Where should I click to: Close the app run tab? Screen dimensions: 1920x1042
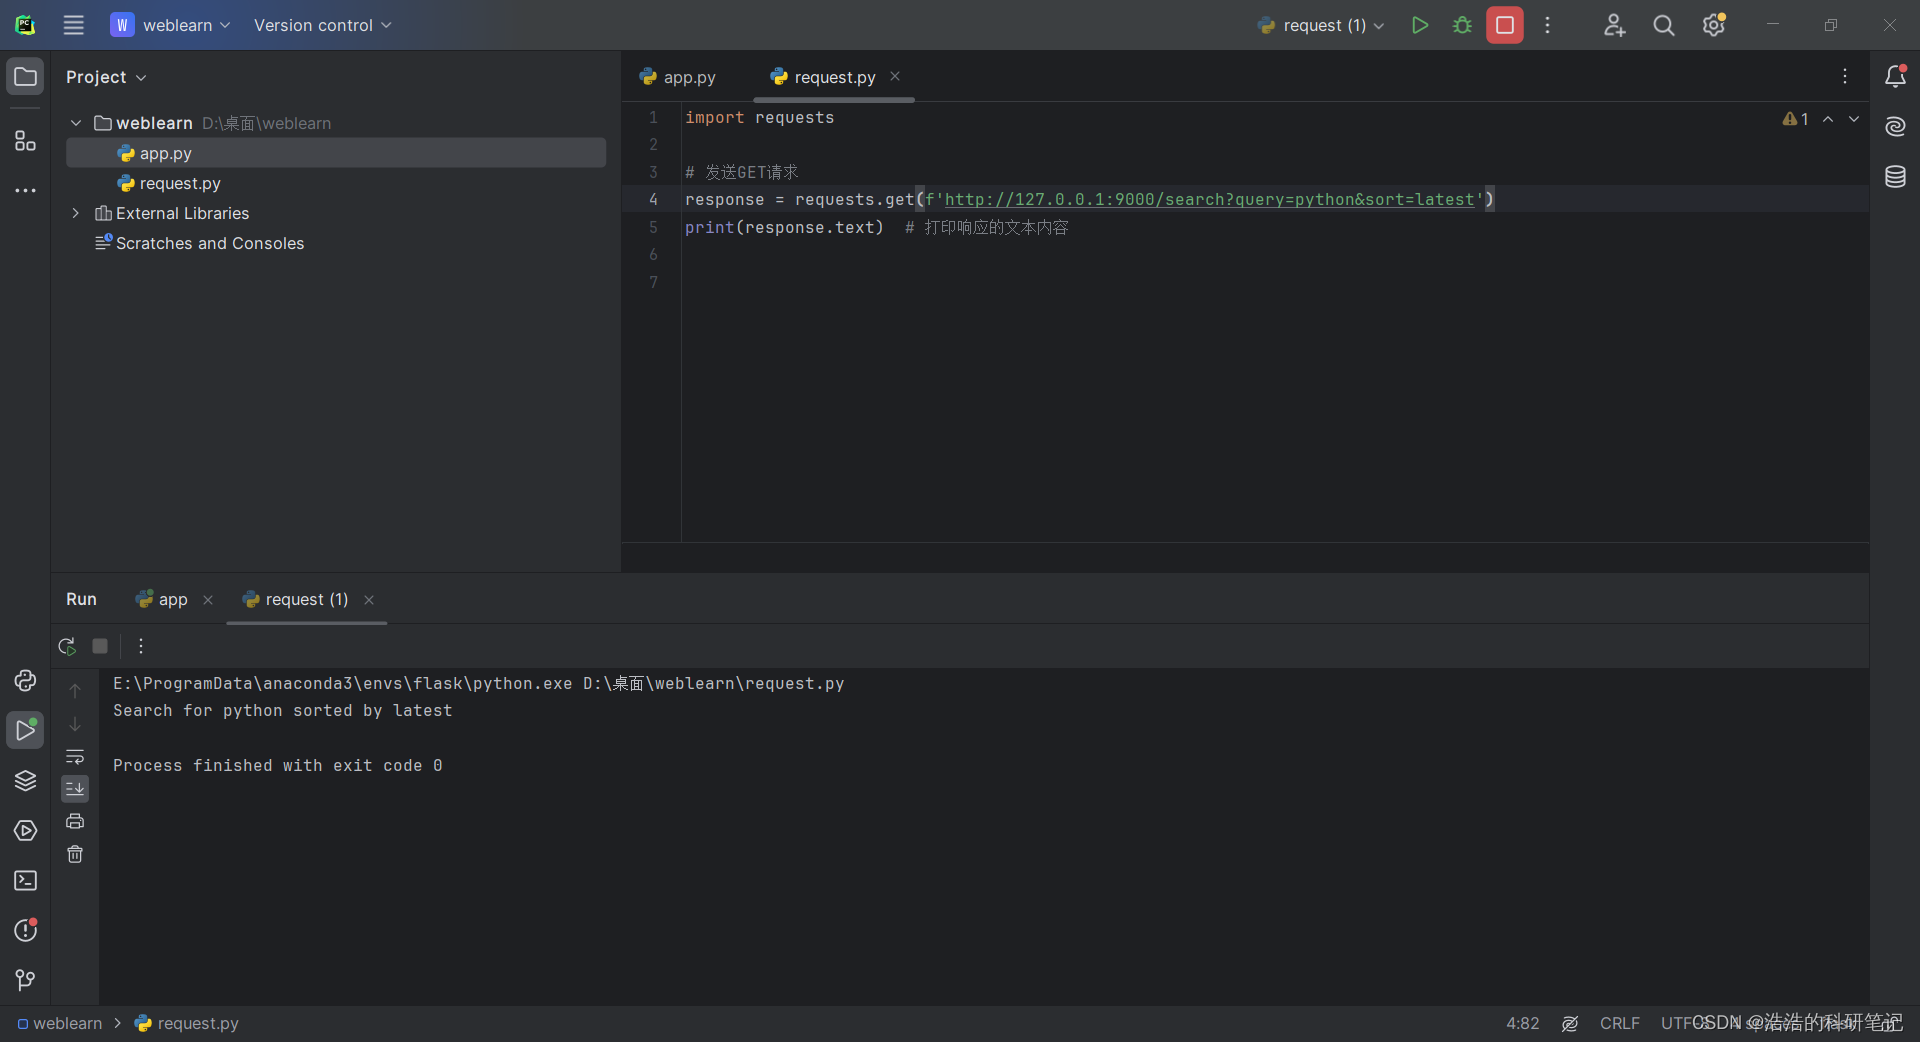coord(208,600)
